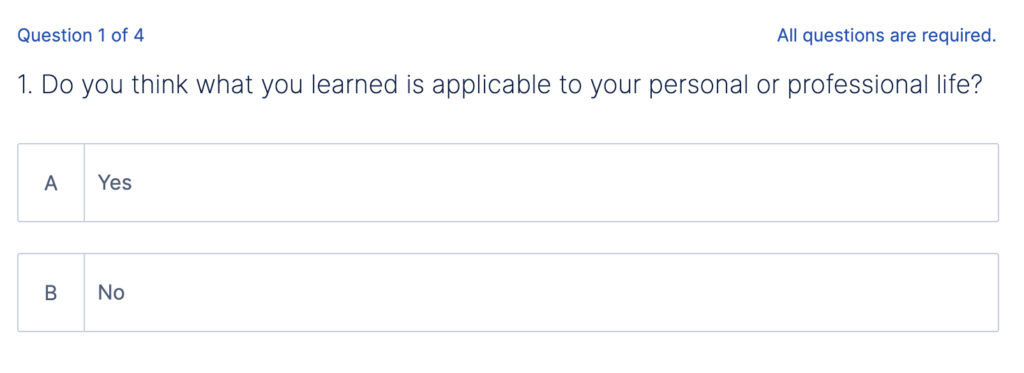Click the question number '1.' prefix
1024x373 pixels.
[25, 86]
